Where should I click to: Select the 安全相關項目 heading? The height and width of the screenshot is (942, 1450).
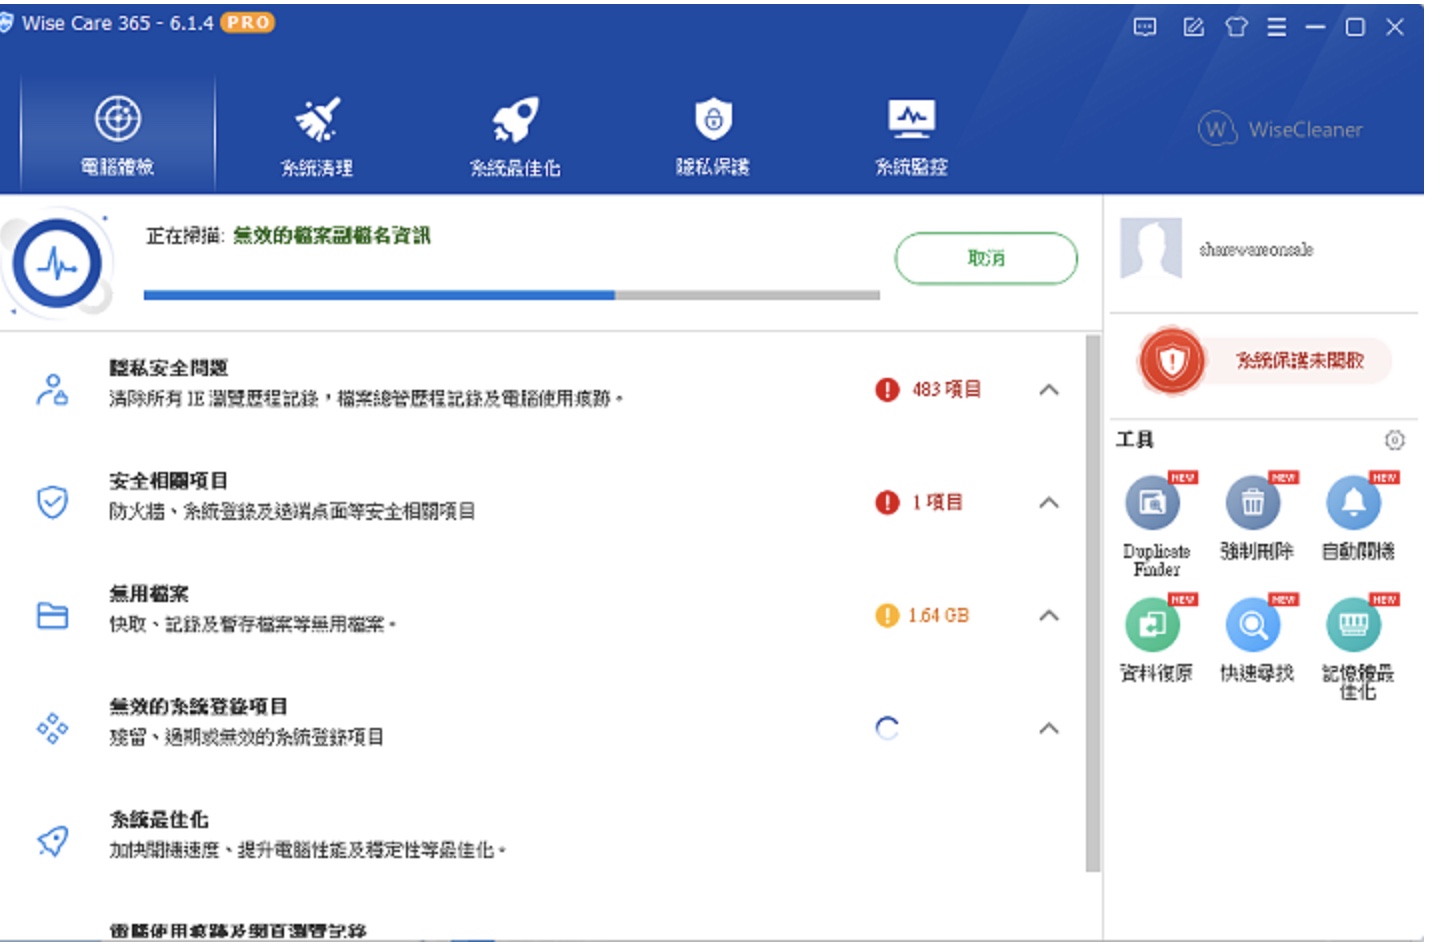[x=168, y=481]
